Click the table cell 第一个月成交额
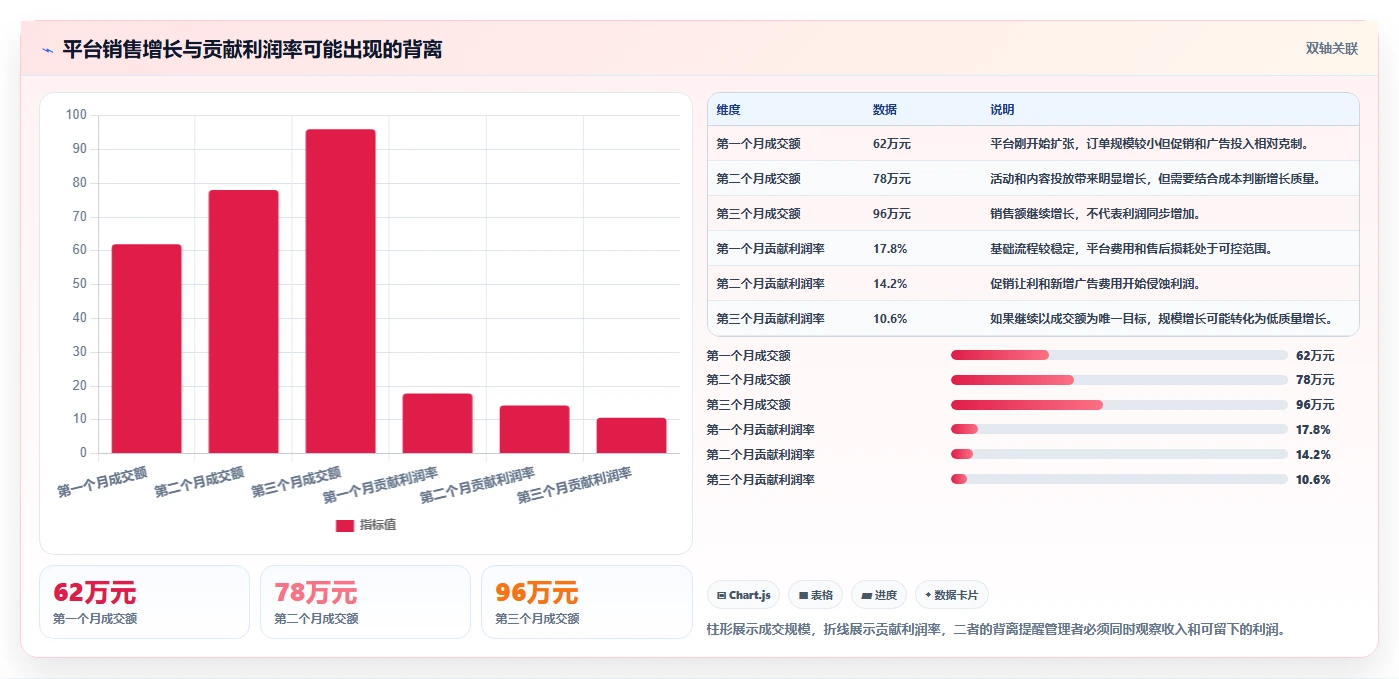The height and width of the screenshot is (679, 1399). [758, 144]
